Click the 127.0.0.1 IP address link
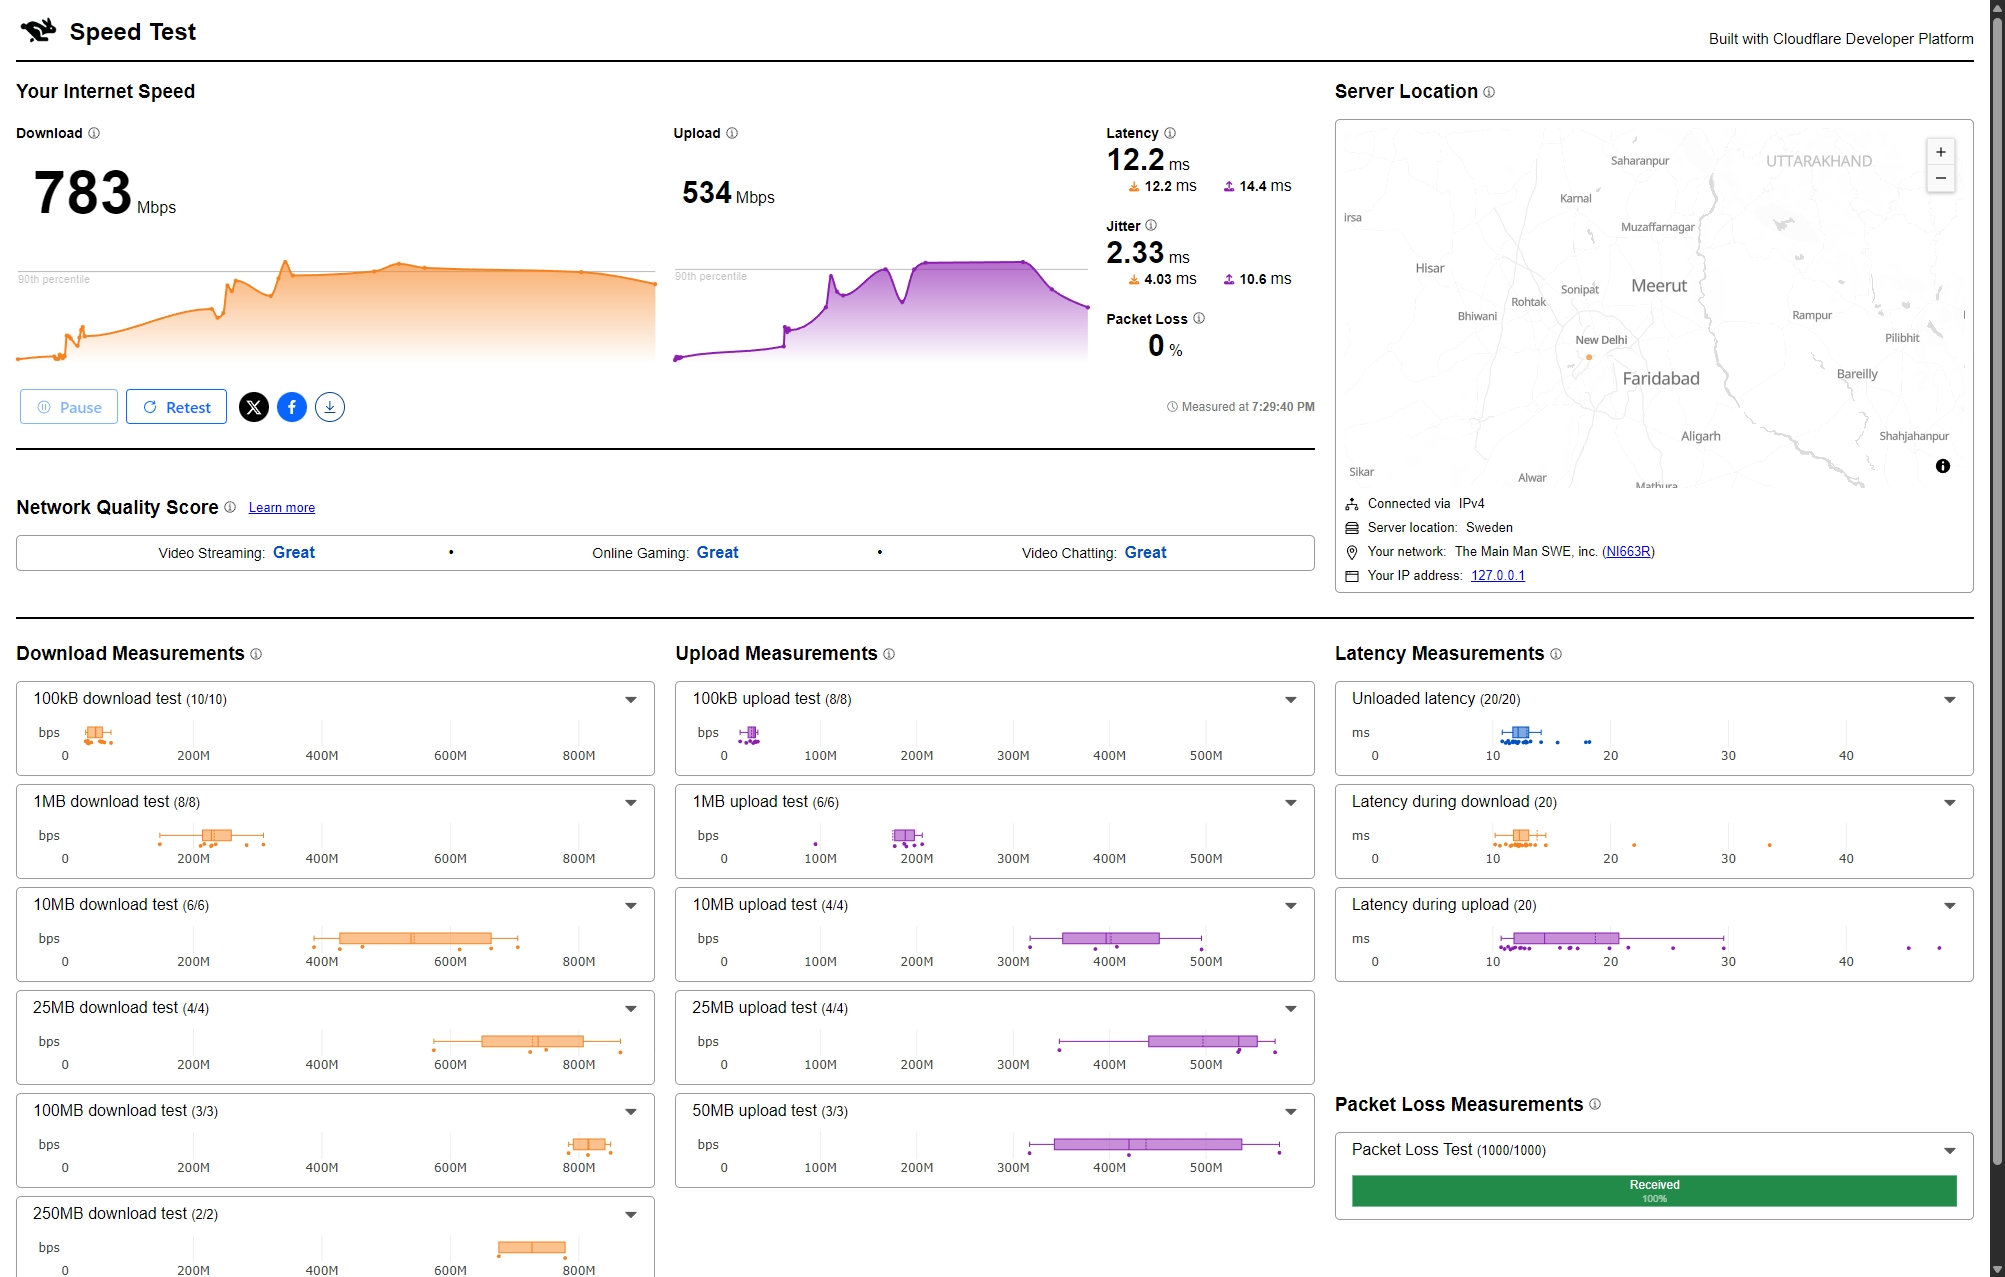 pos(1497,576)
